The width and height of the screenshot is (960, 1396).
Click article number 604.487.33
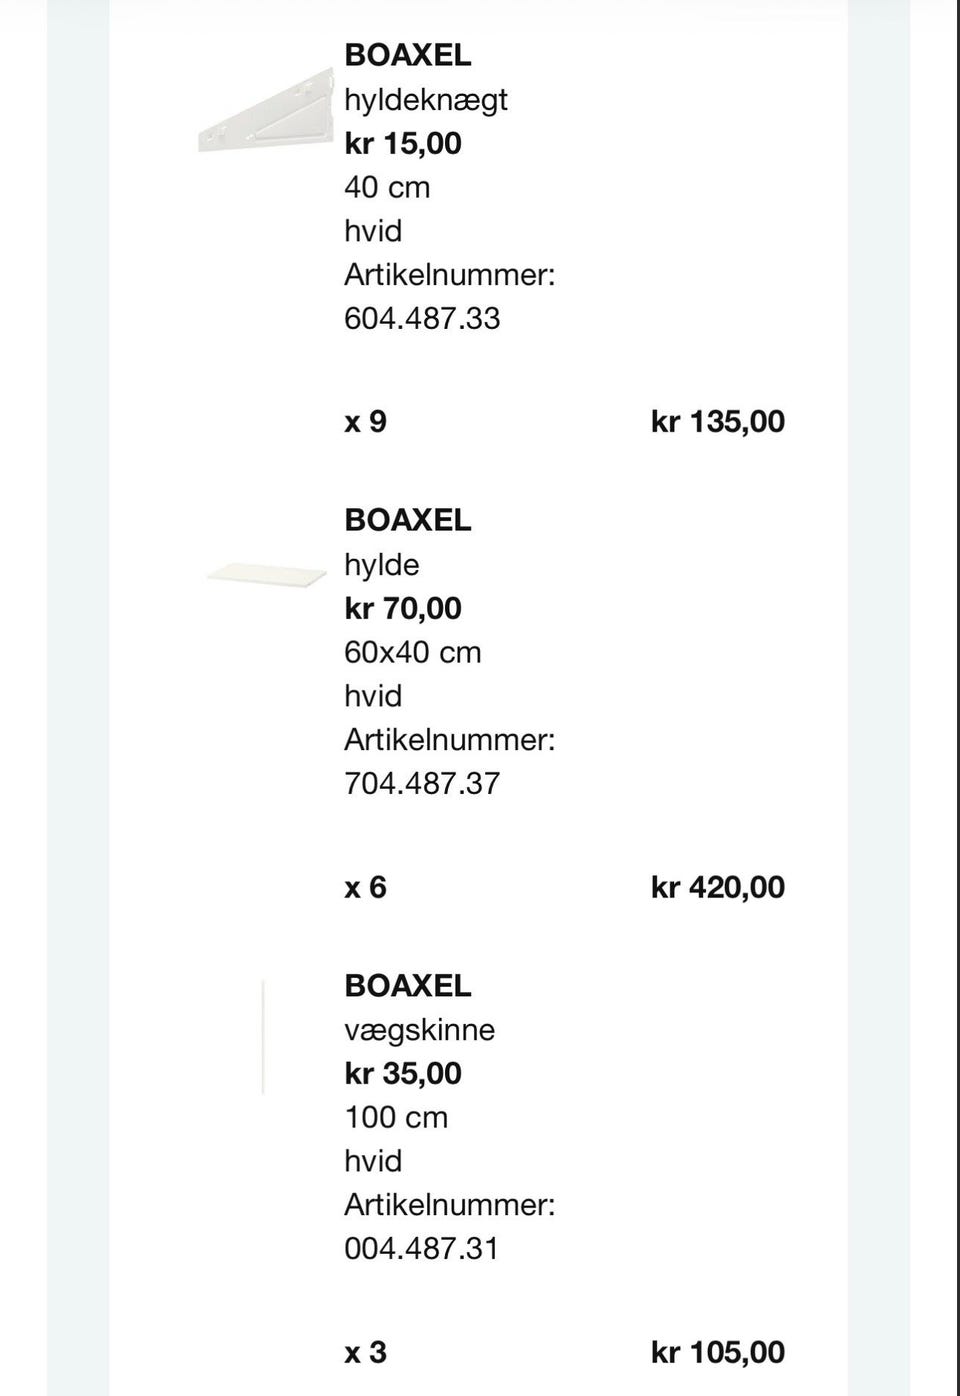(422, 318)
